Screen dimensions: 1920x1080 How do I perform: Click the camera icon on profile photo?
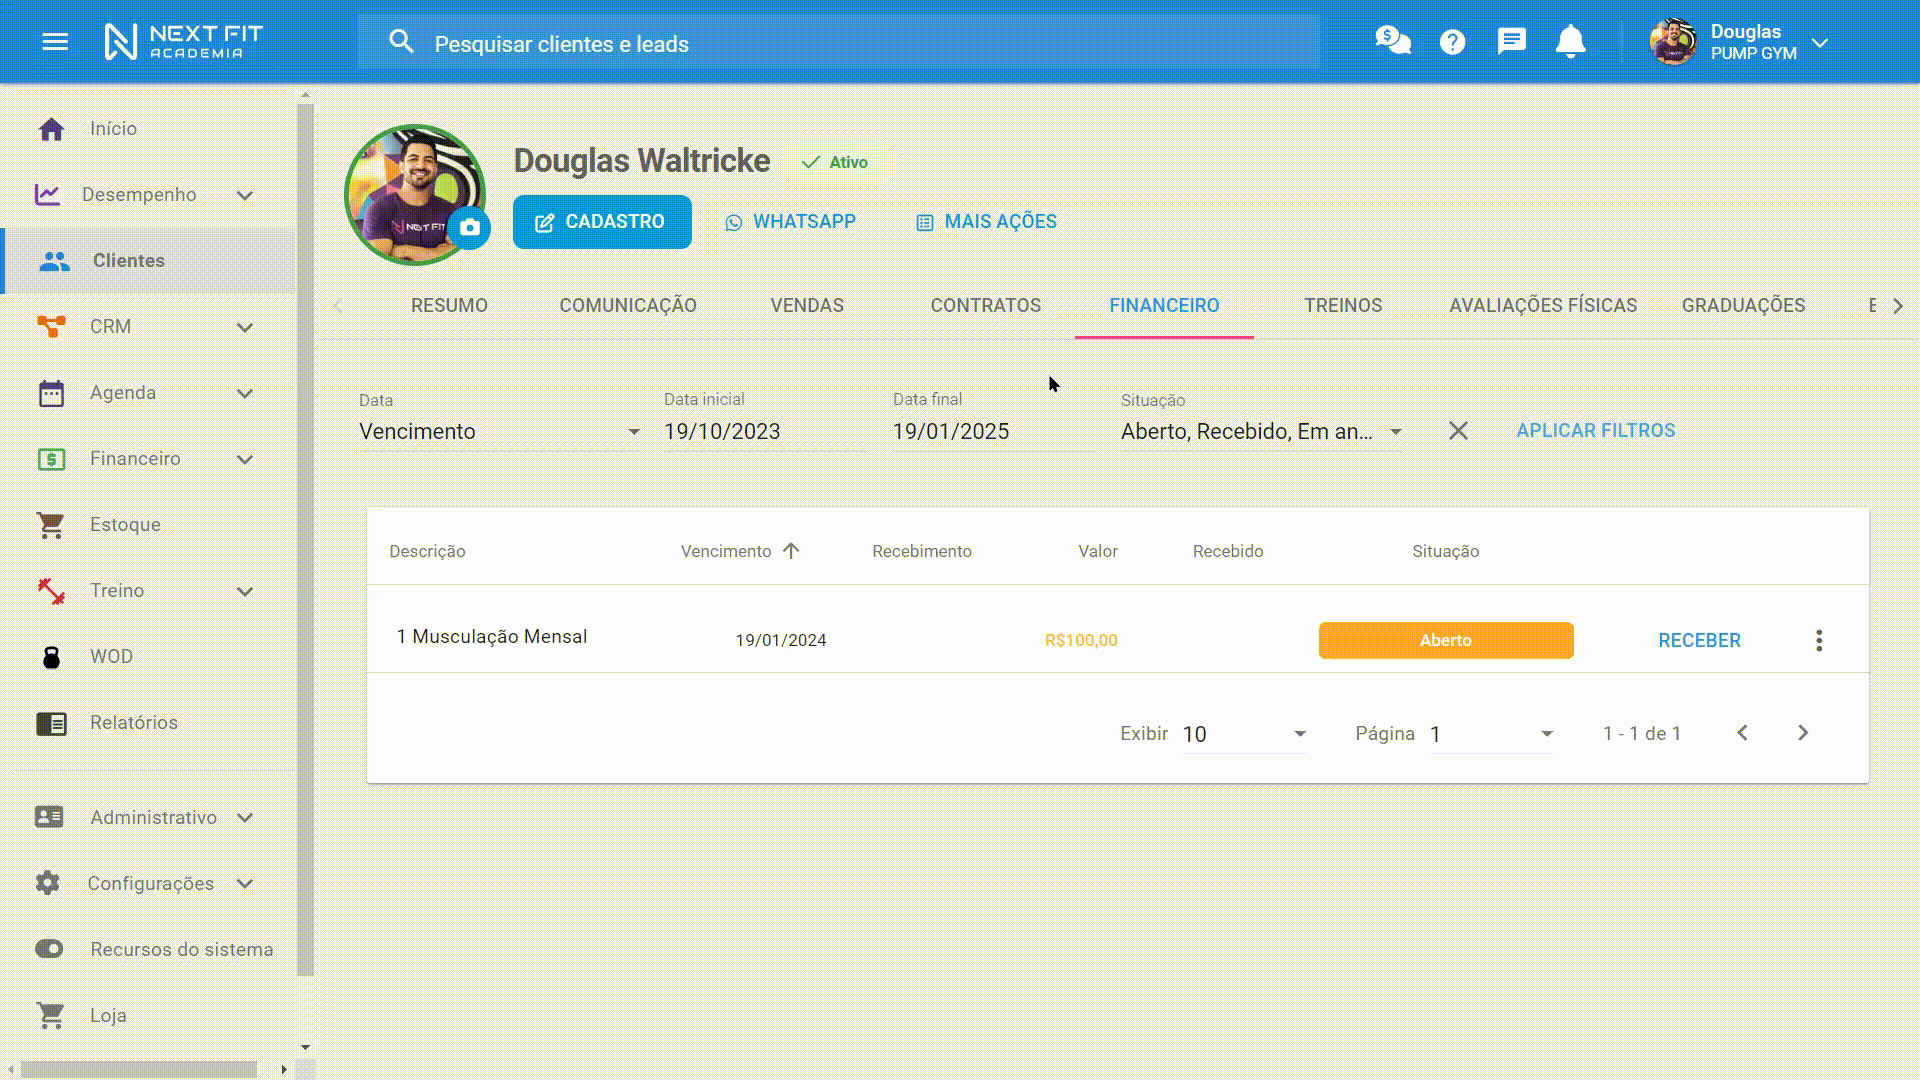(469, 228)
